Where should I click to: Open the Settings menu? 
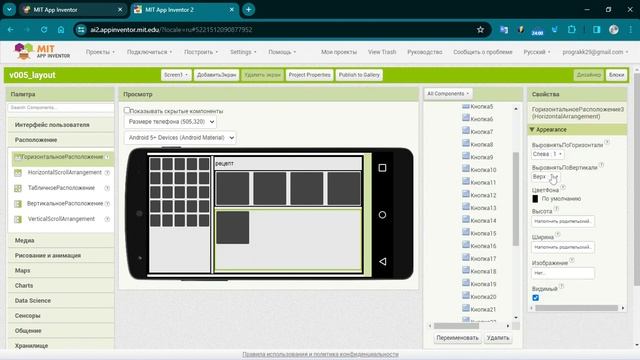point(243,52)
